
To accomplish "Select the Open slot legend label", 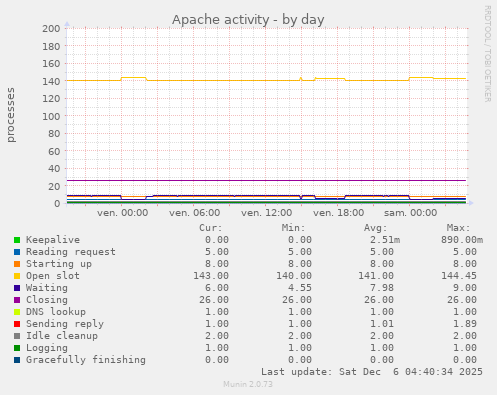I will click(x=53, y=276).
